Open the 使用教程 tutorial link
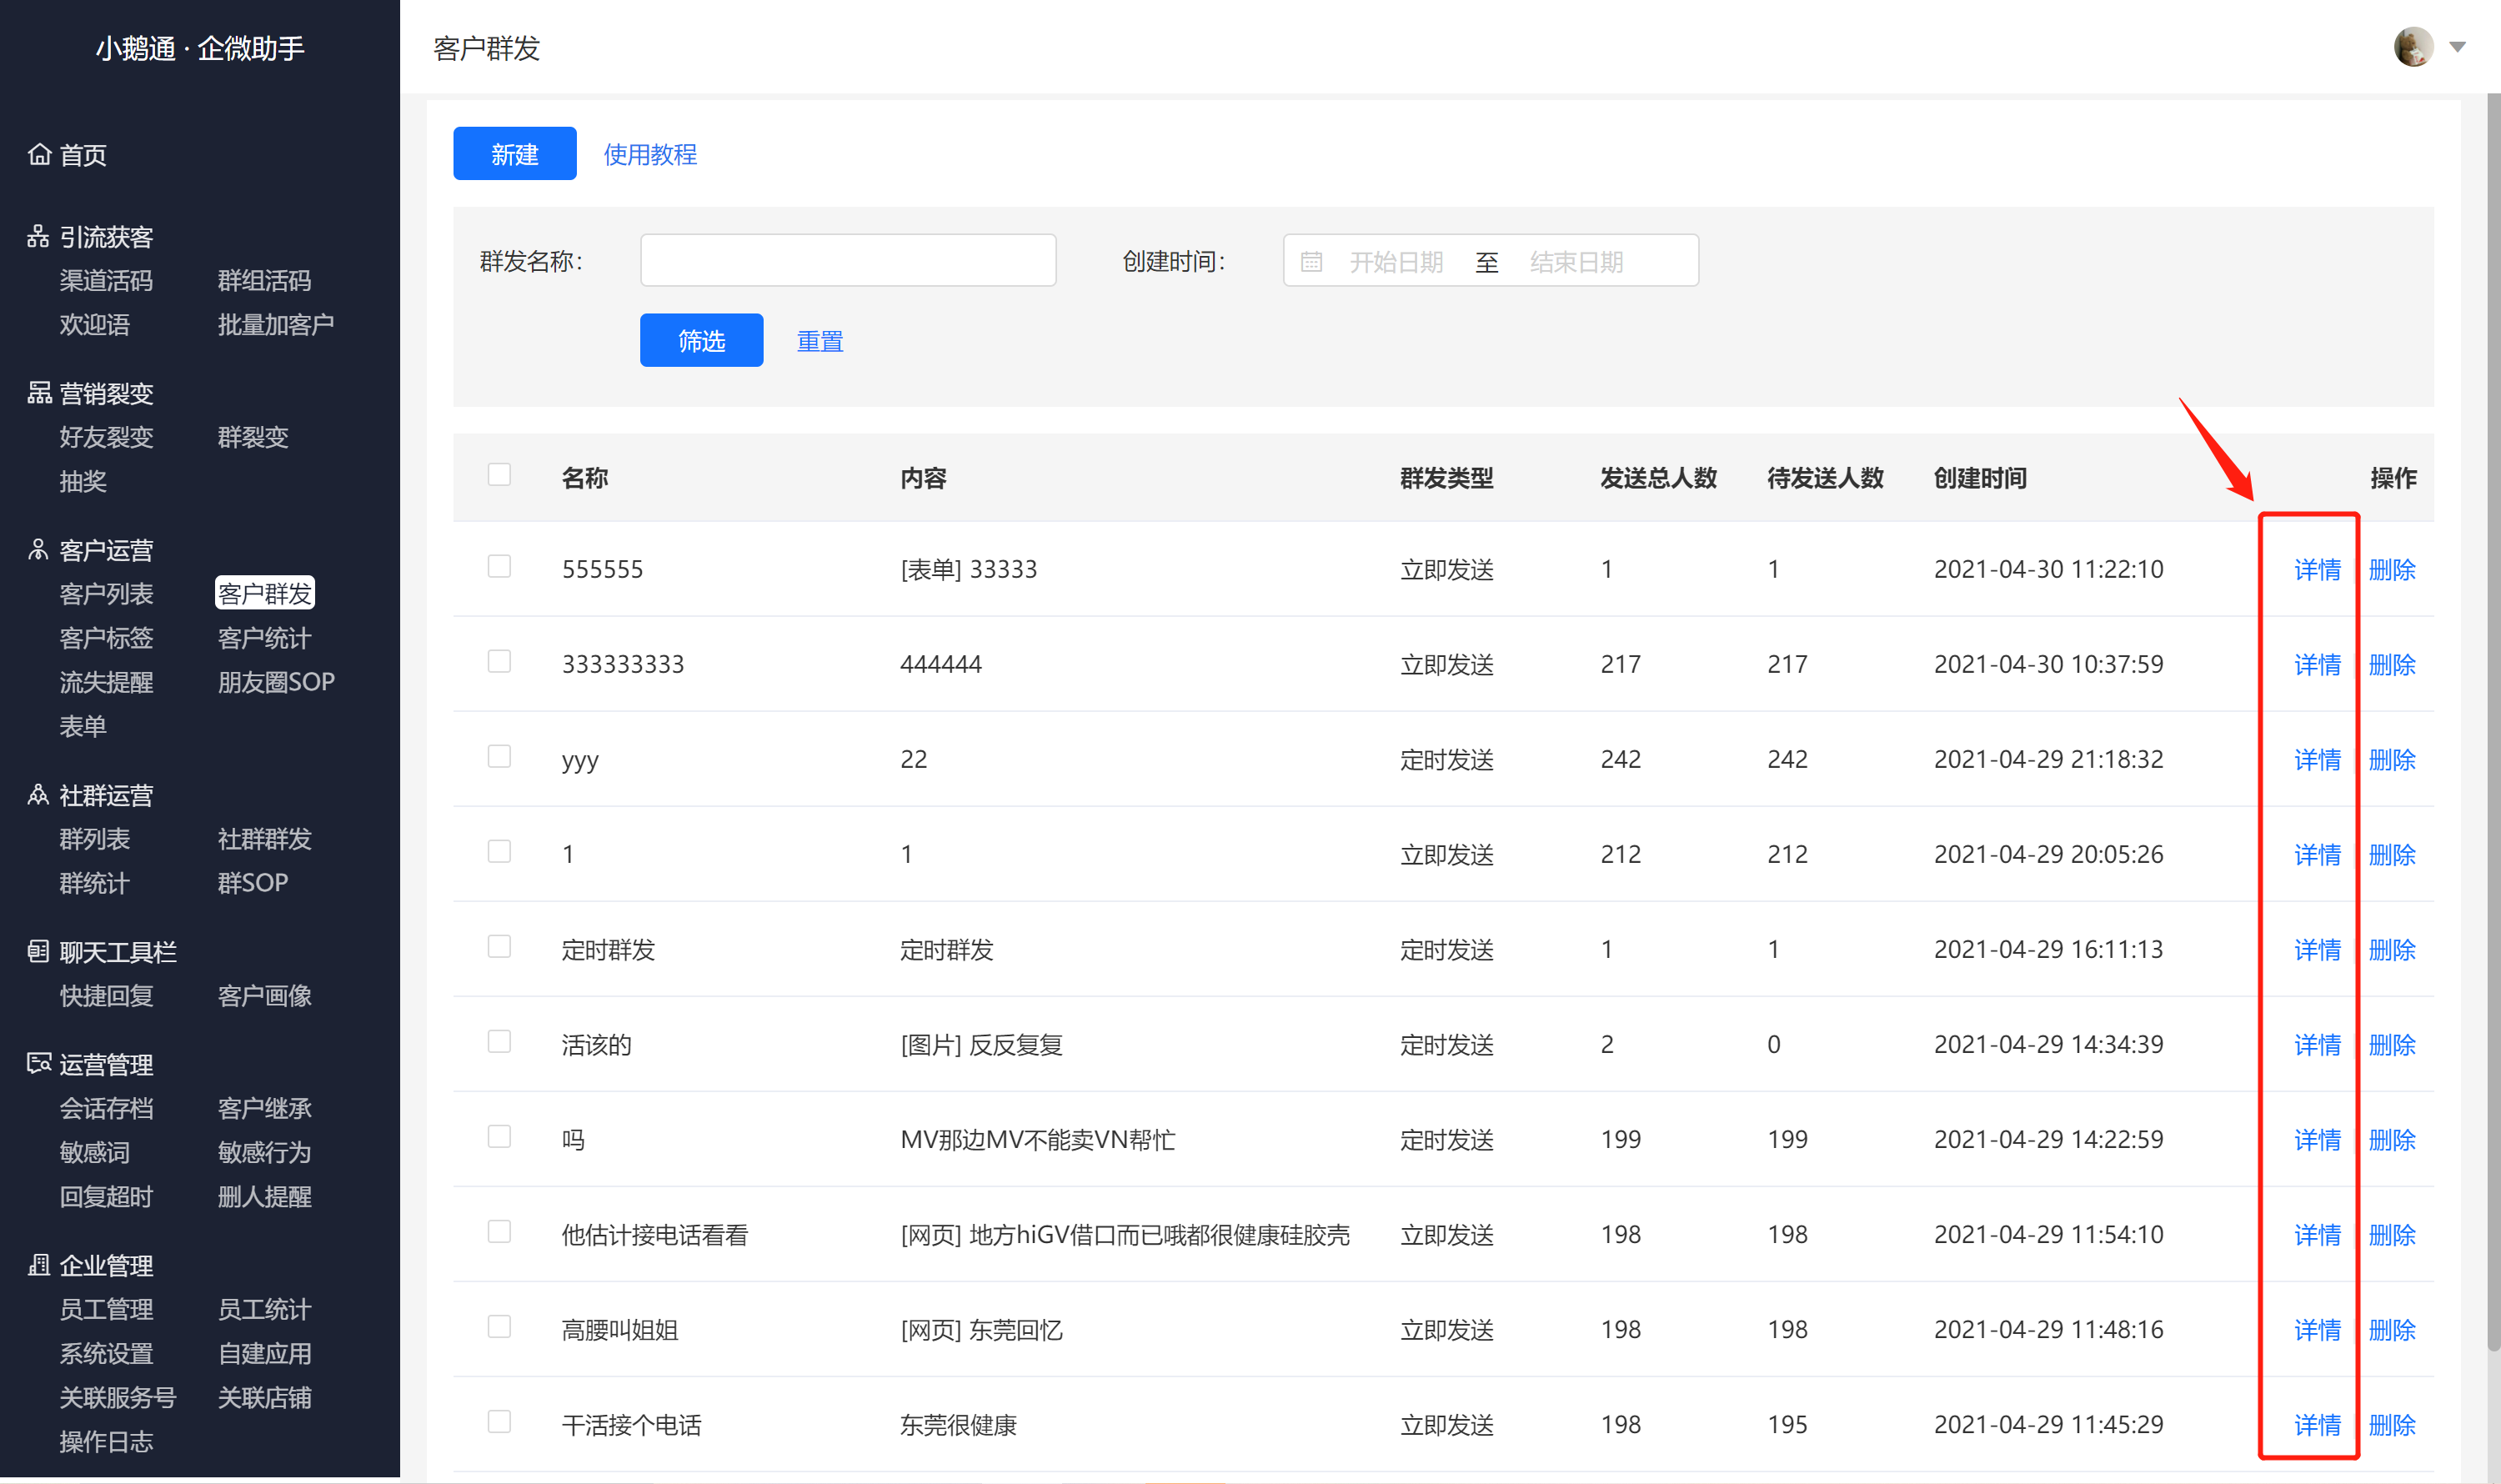This screenshot has height=1484, width=2501. (x=650, y=154)
